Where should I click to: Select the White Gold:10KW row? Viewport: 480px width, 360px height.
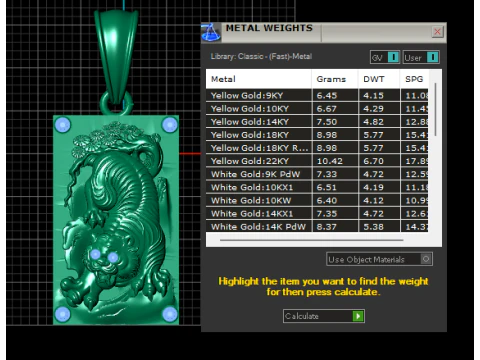click(x=317, y=200)
